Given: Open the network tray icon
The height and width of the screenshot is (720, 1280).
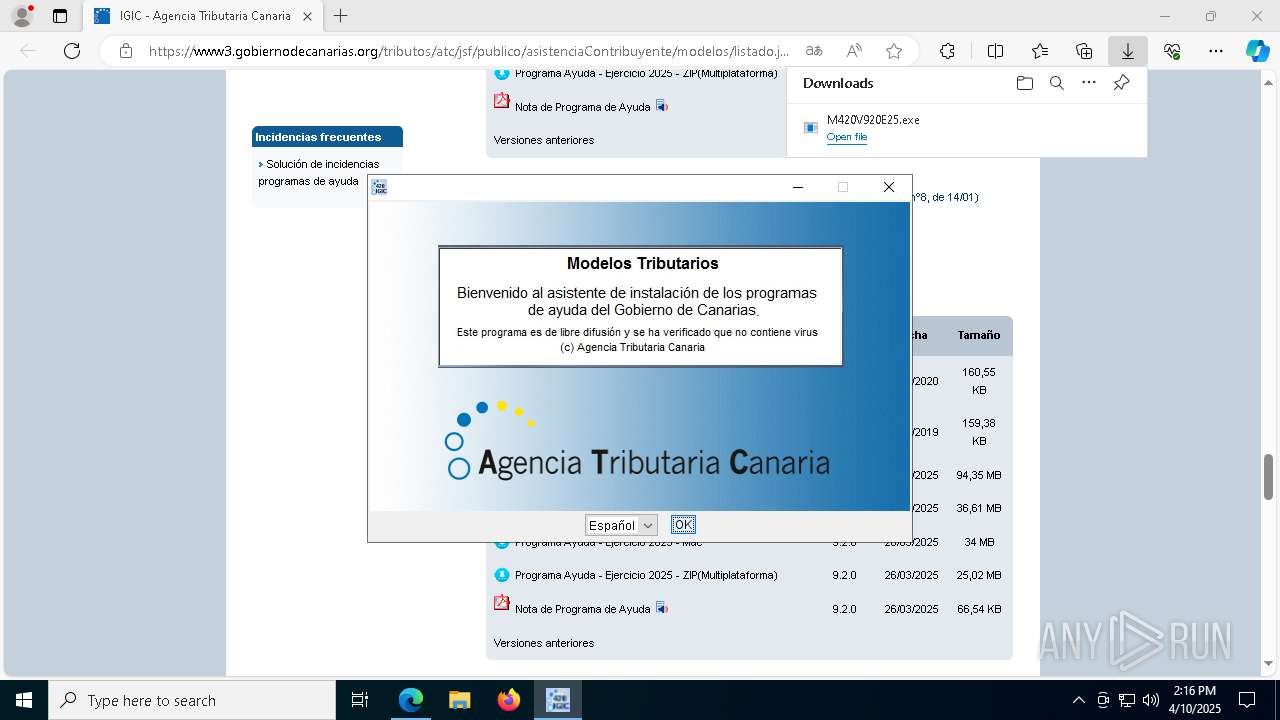Looking at the screenshot, I should pos(1127,700).
